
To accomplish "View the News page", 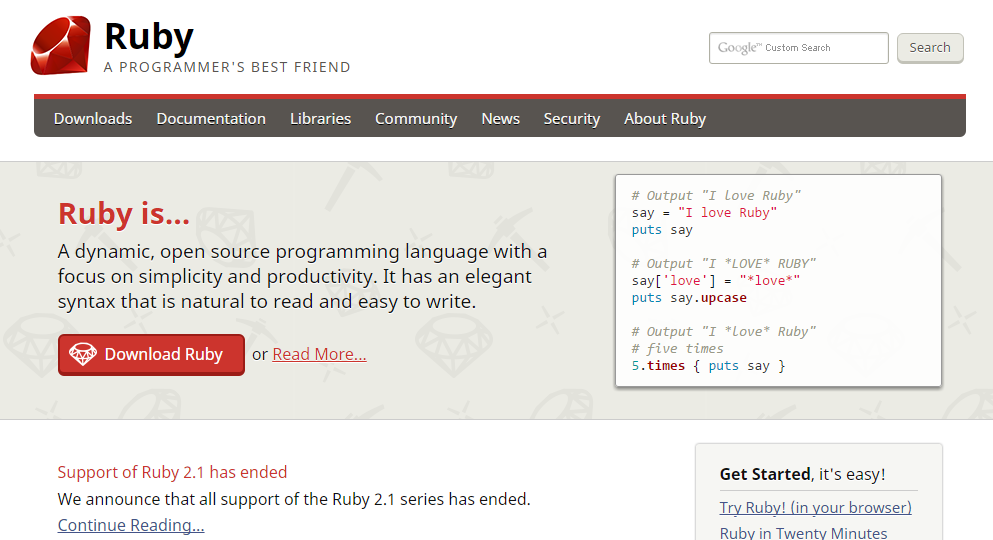I will [x=500, y=118].
